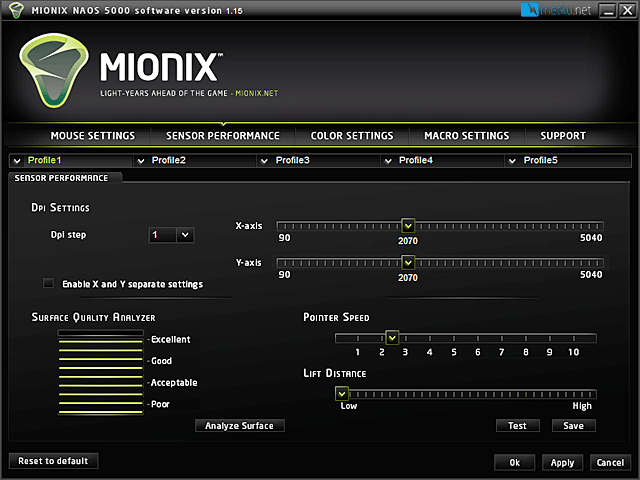Click the Y-axis minimum value 90
This screenshot has width=640, height=480.
tap(284, 274)
